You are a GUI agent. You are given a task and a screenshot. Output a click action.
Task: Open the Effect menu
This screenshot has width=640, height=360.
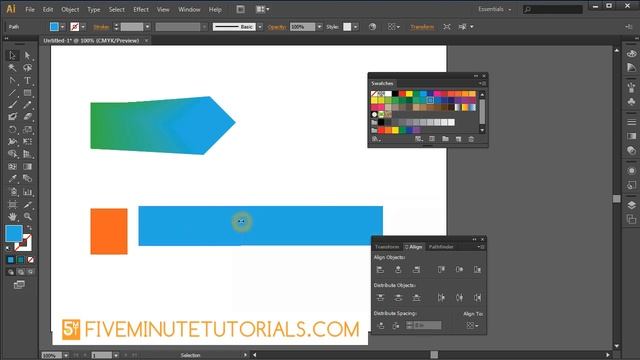point(141,9)
